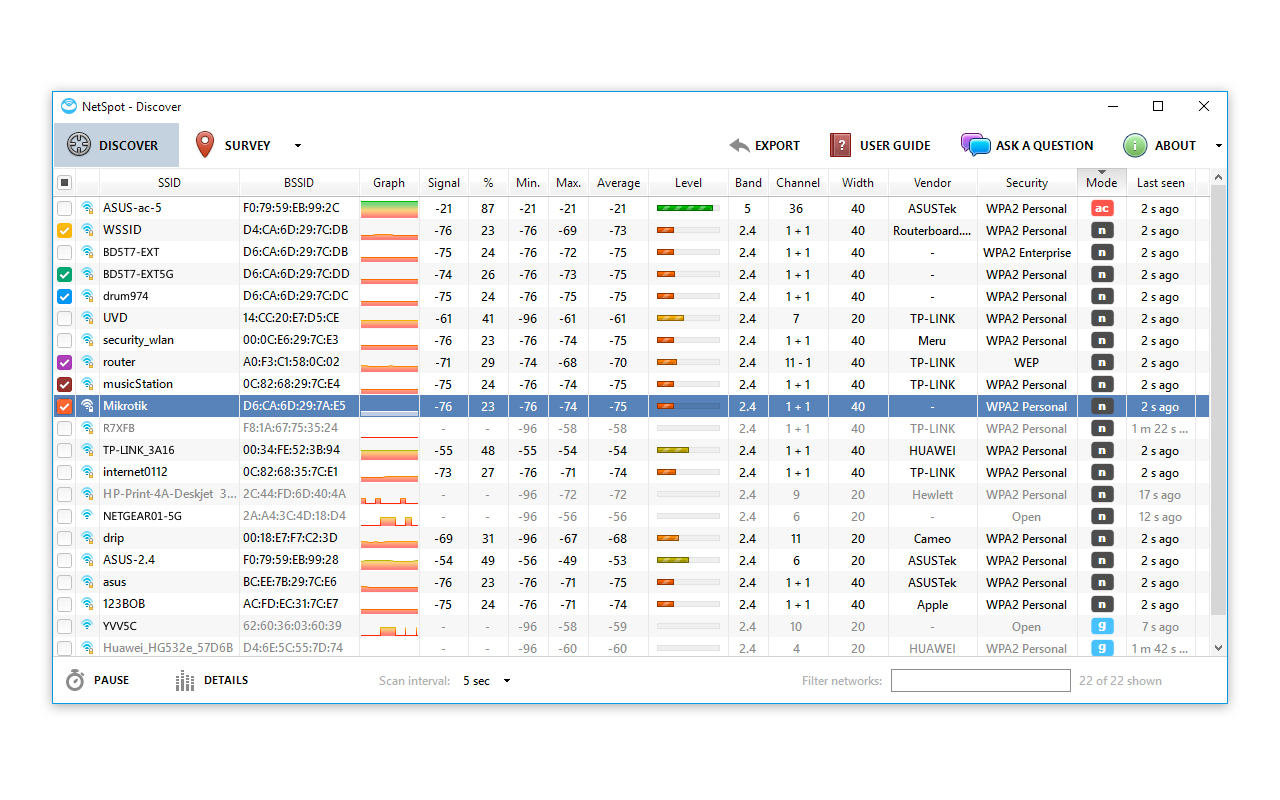Open the Scan interval 5 sec dropdown
1280x800 pixels.
[486, 681]
